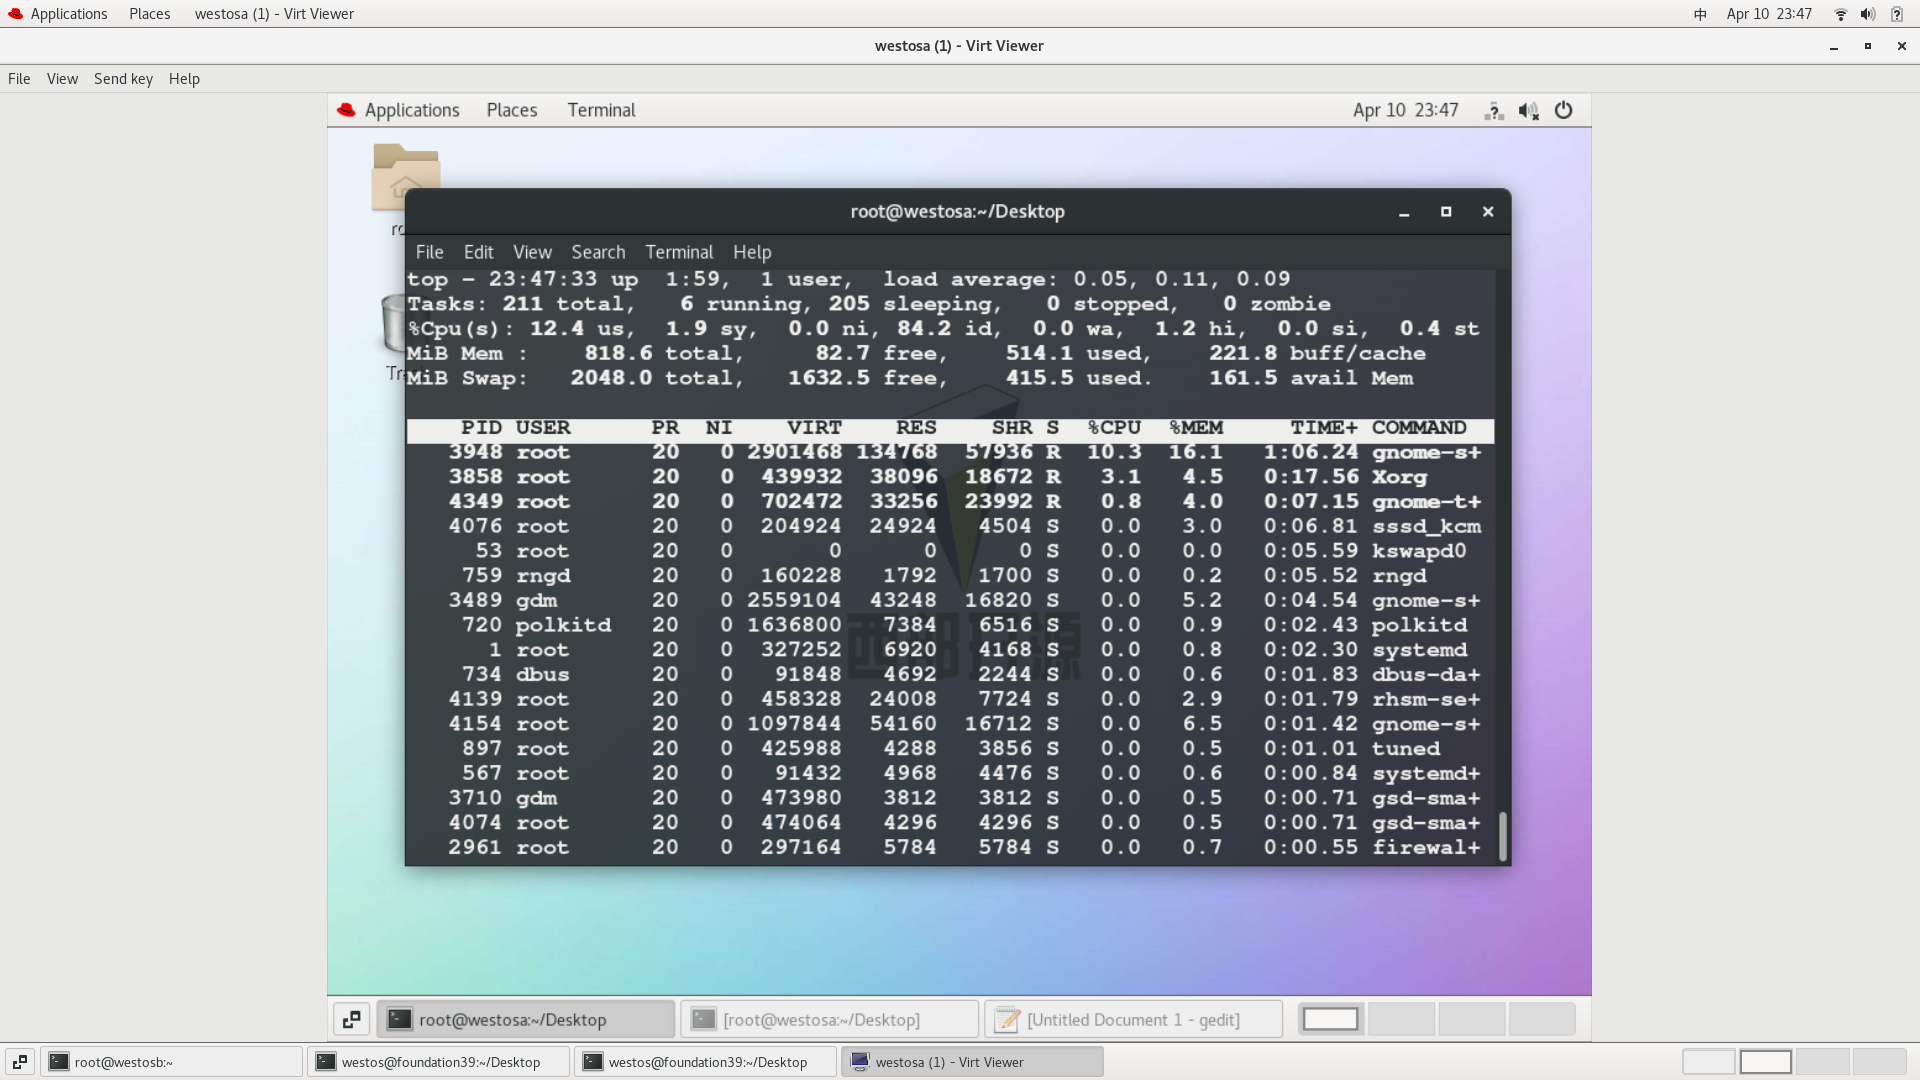Select second guest workspace in switcher
This screenshot has height=1080, width=1920.
click(x=1401, y=1019)
